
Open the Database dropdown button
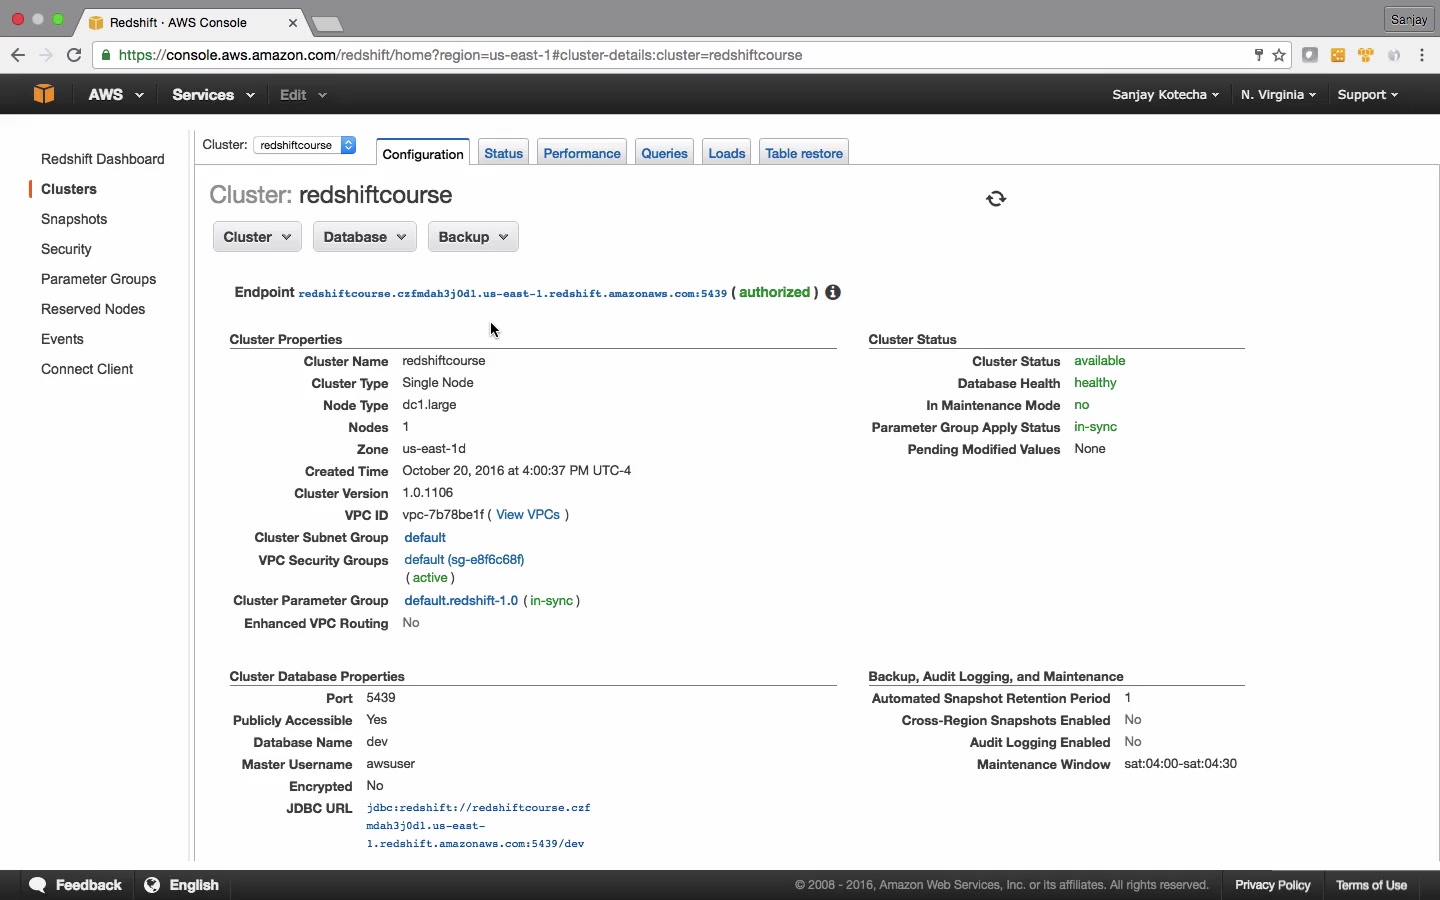tap(365, 237)
